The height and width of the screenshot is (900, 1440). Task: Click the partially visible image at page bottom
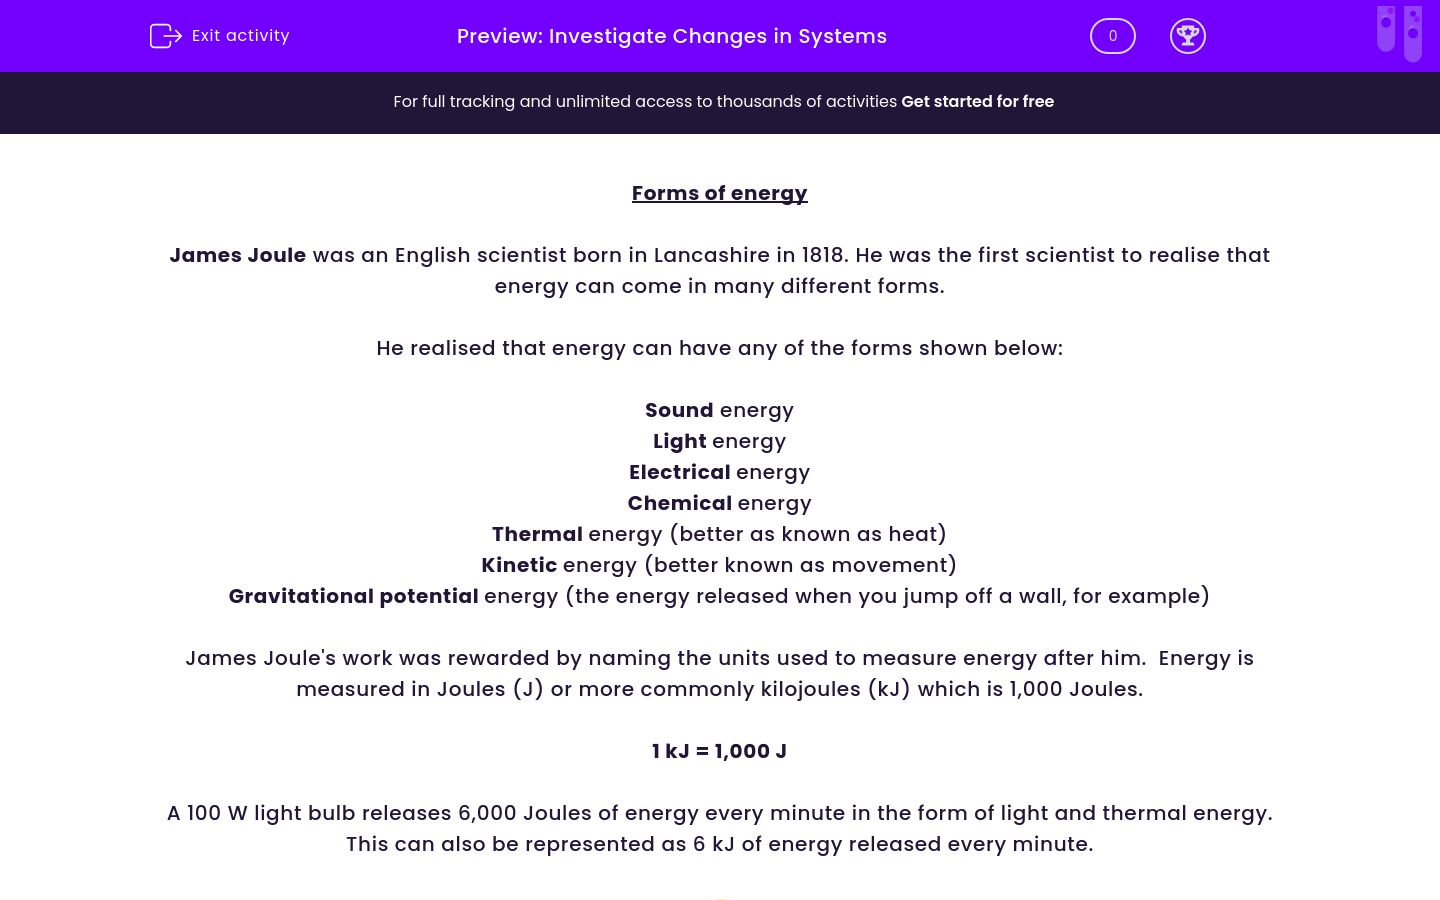tap(720, 897)
